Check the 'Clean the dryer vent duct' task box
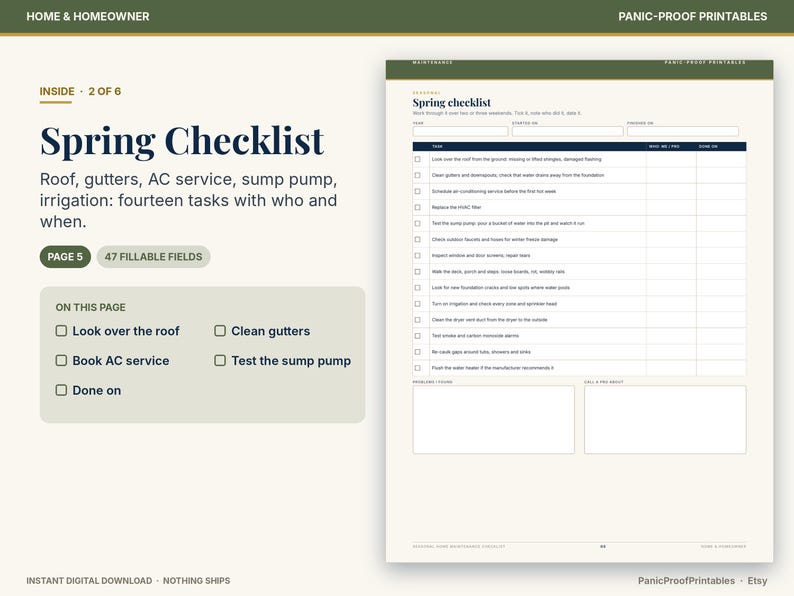The height and width of the screenshot is (596, 794). pyautogui.click(x=418, y=320)
